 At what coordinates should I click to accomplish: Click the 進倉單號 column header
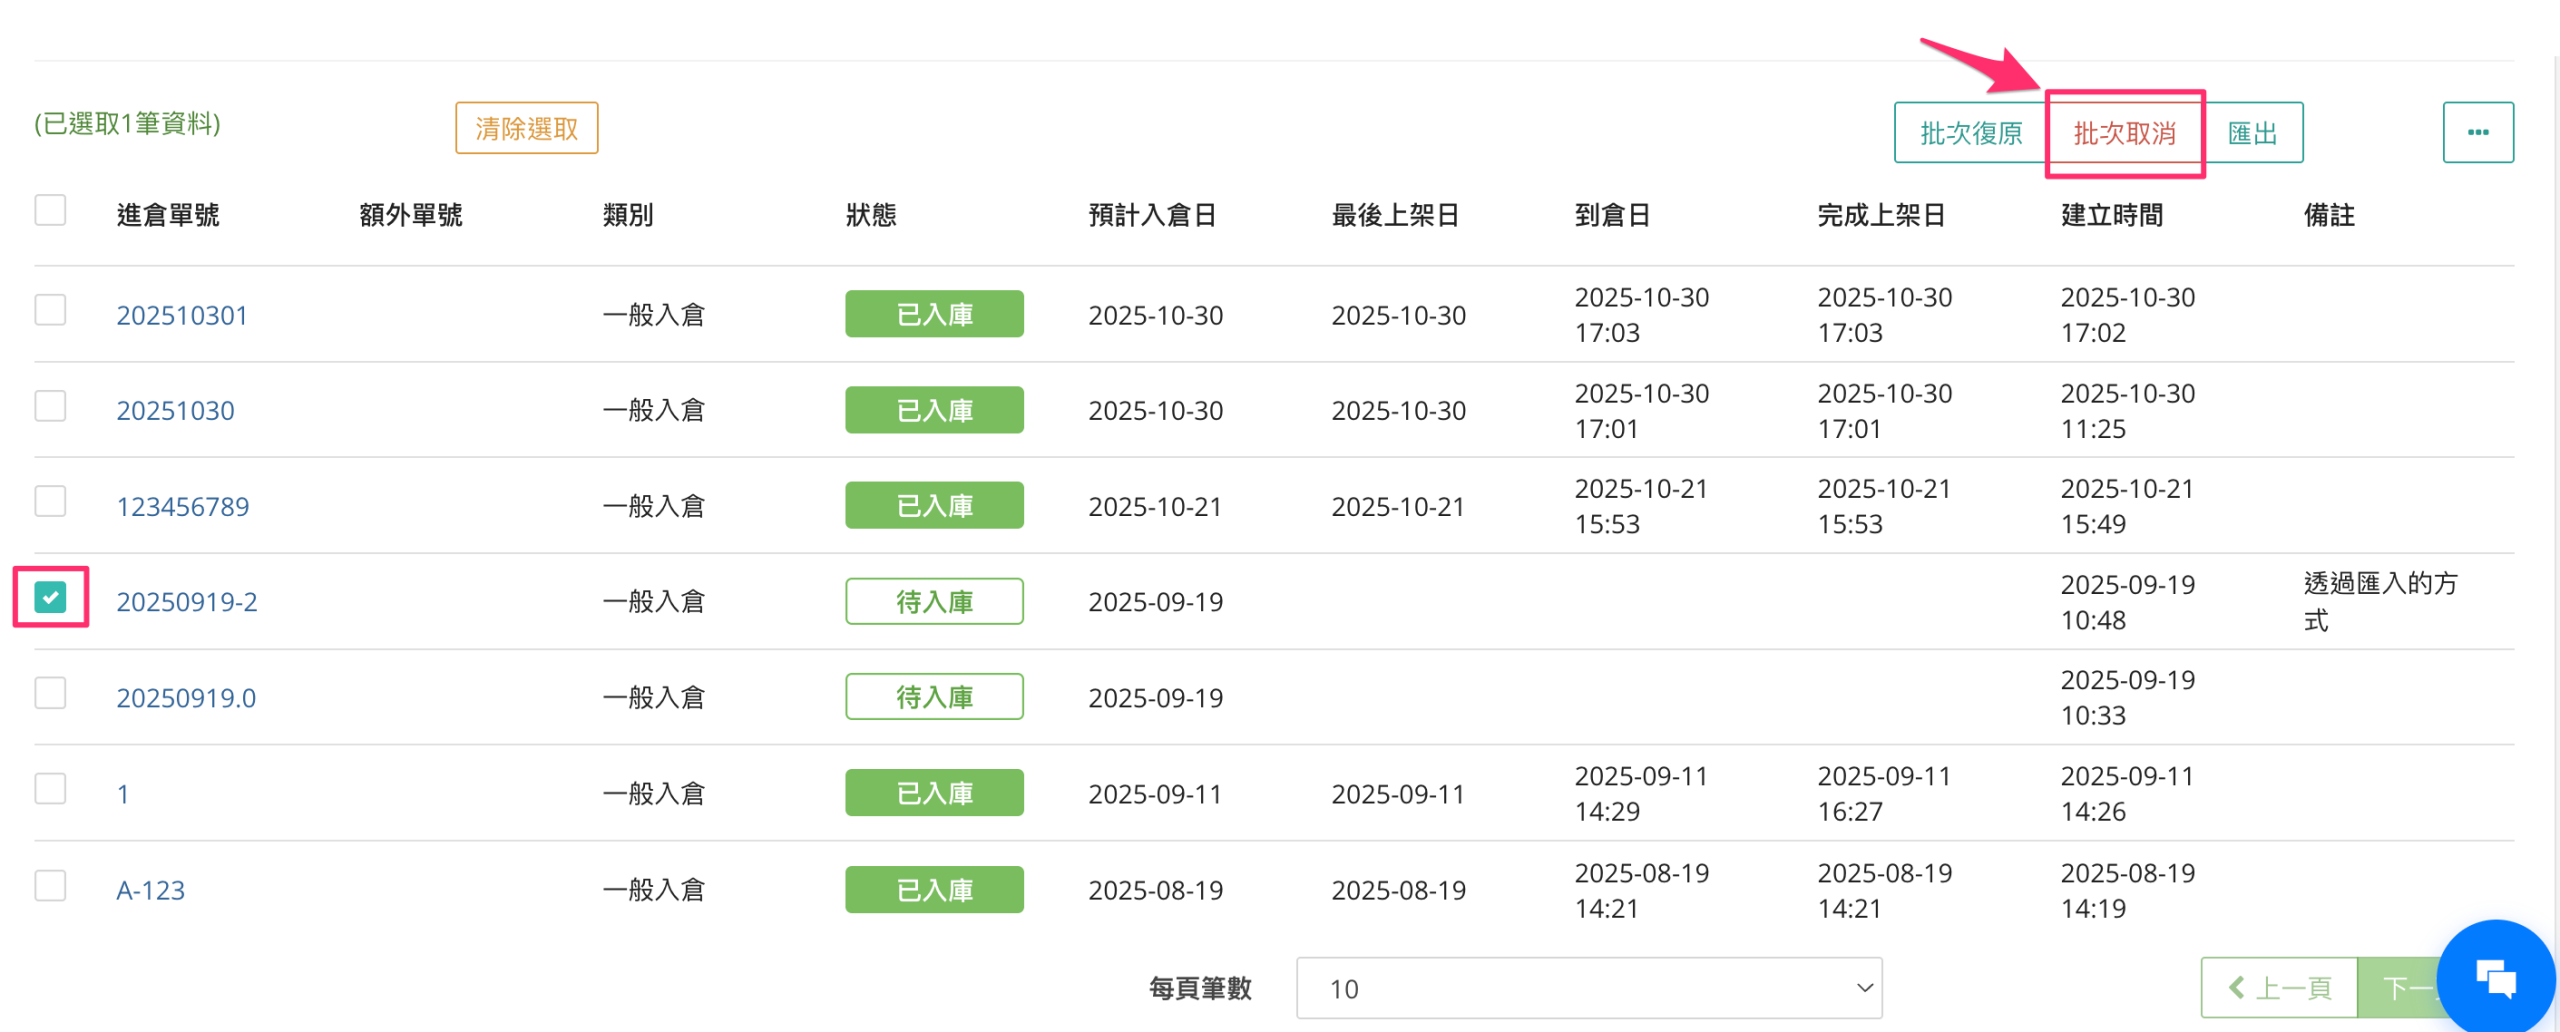(168, 215)
